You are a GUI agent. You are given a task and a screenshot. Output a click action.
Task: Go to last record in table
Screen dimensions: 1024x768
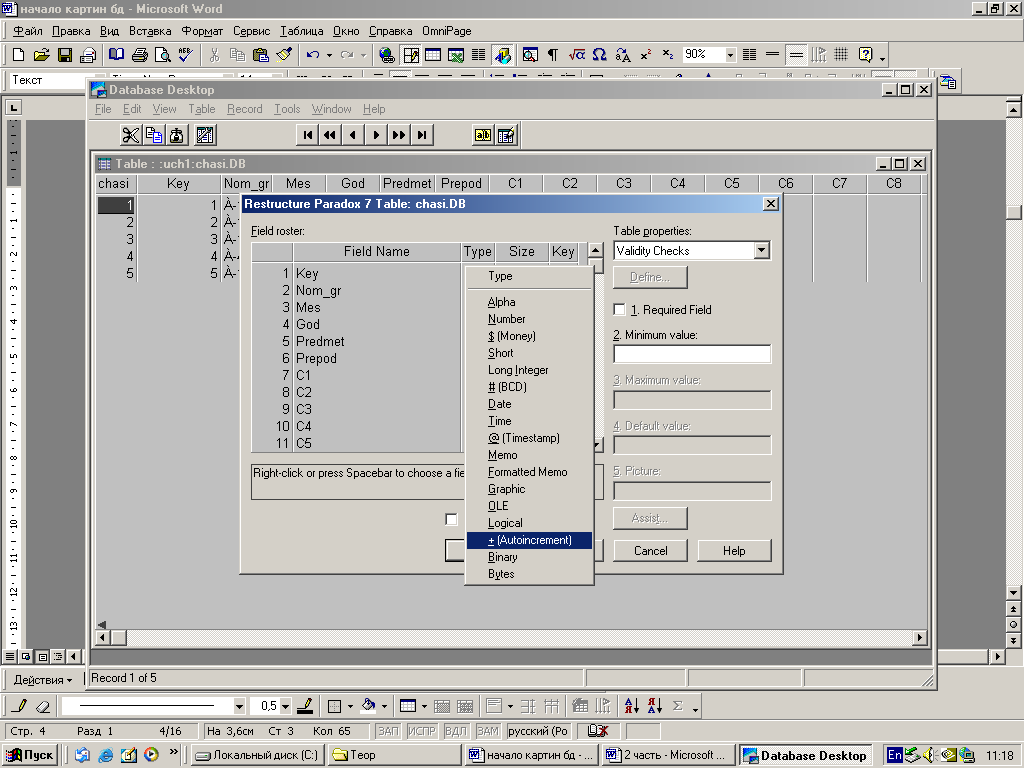[x=422, y=135]
